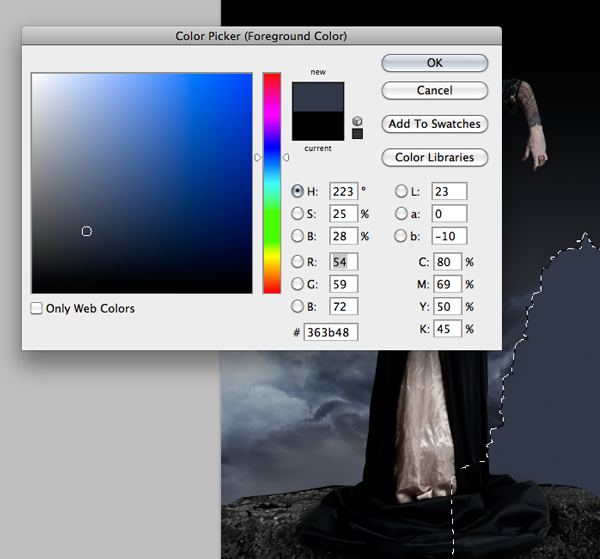Screen dimensions: 600x559
Task: Click the blue field showing 72
Action: coord(344,306)
